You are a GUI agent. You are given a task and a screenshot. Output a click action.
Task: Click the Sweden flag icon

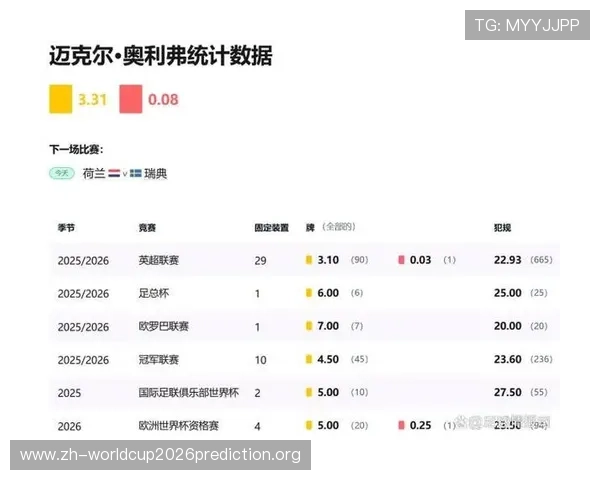click(135, 173)
